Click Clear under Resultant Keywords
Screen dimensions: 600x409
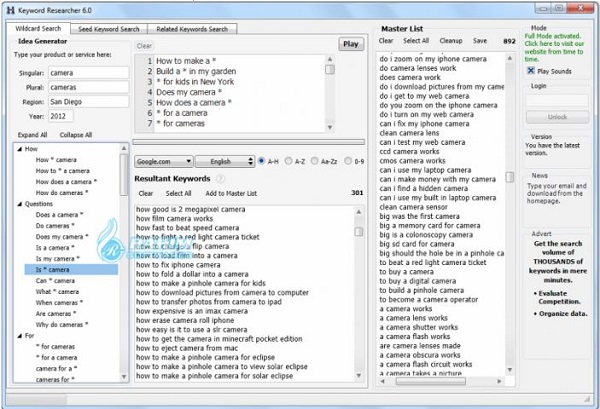coord(146,193)
